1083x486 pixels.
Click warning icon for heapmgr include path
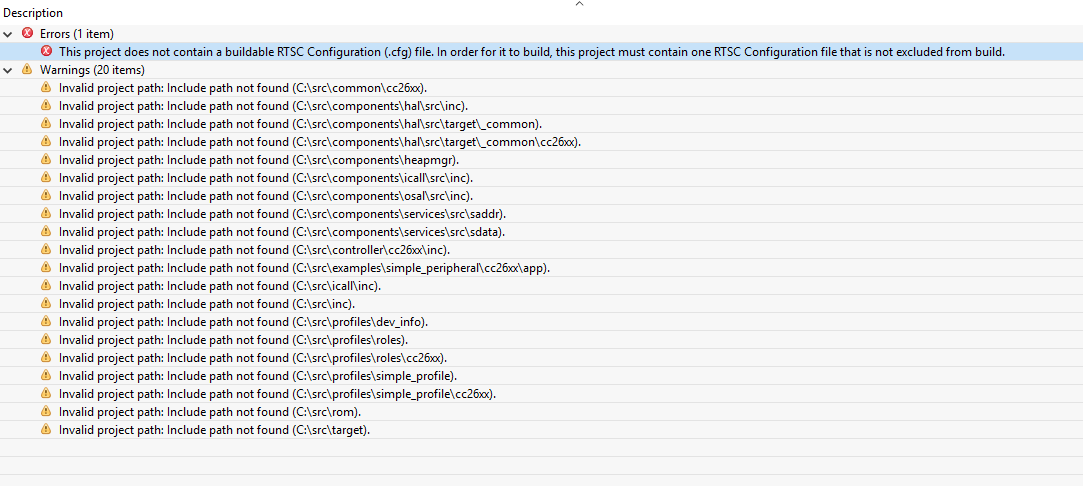[46, 160]
